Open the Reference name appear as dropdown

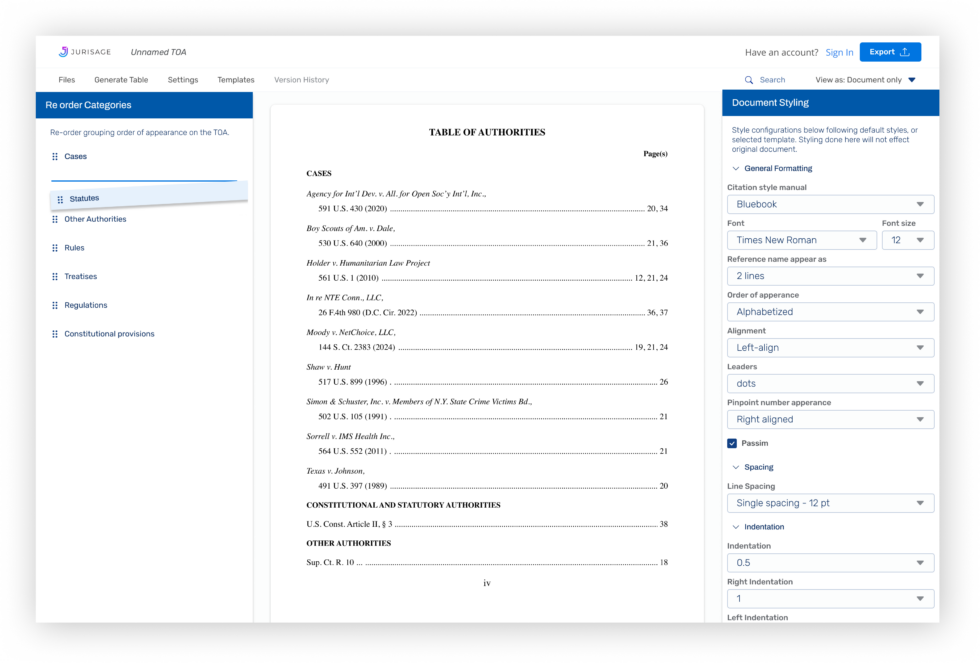tap(830, 276)
